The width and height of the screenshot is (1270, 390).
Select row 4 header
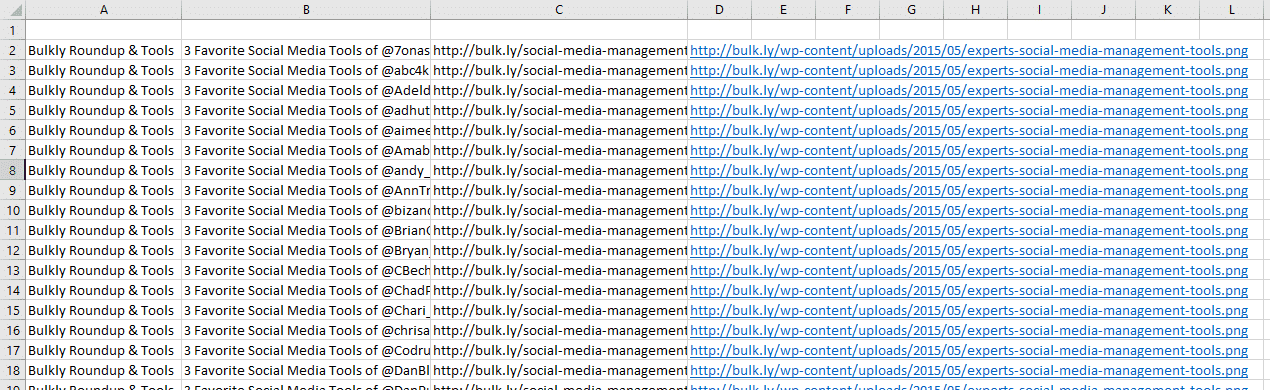[x=13, y=90]
